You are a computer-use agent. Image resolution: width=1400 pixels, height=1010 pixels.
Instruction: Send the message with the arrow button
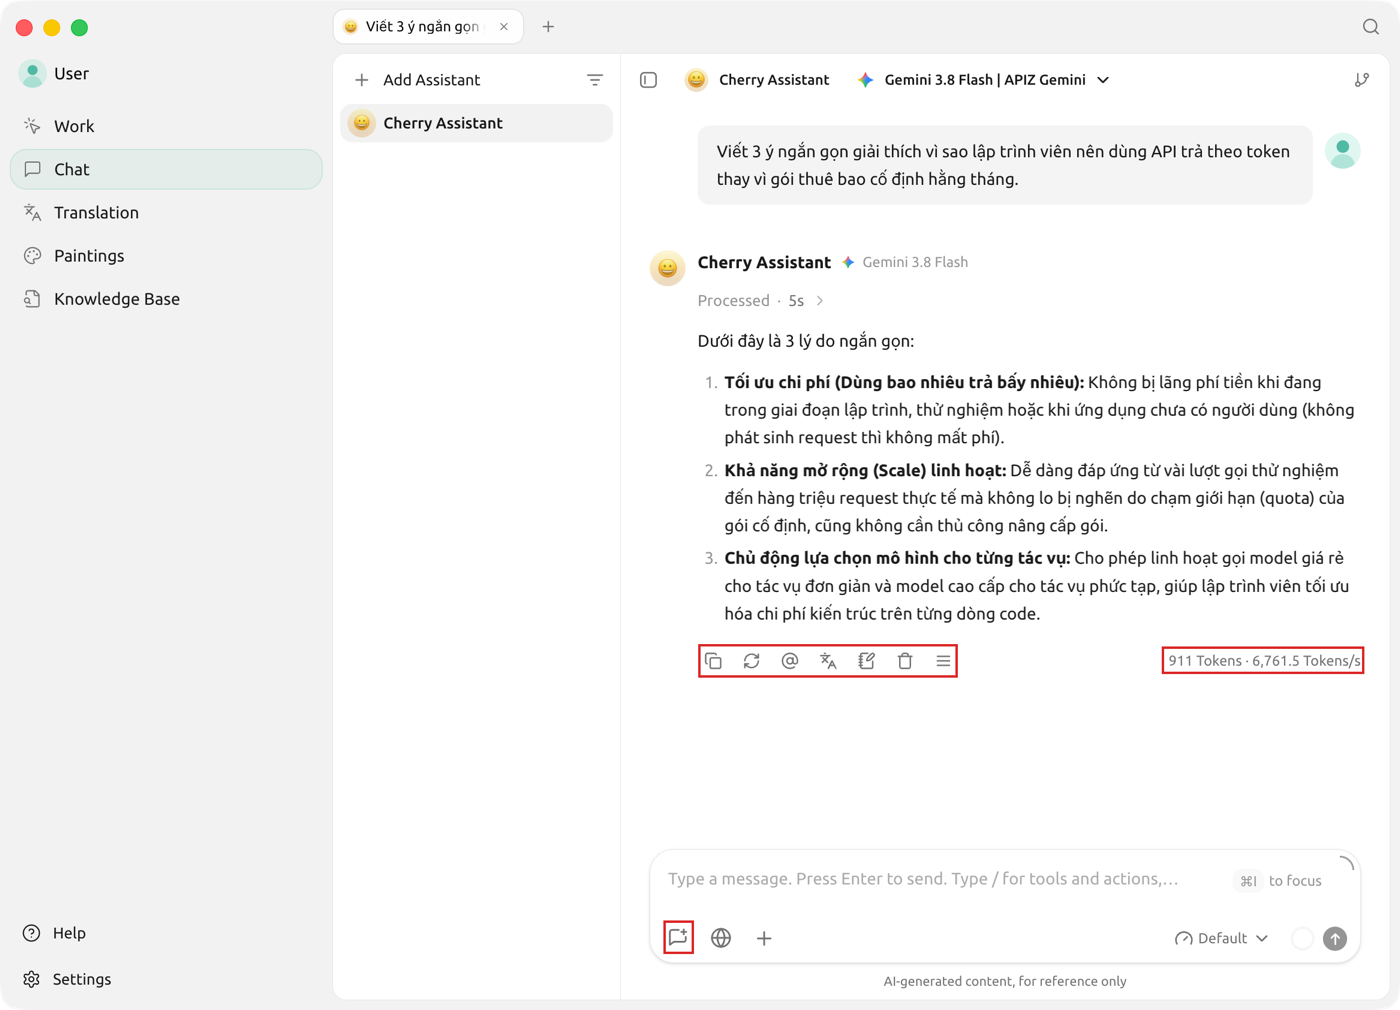[1335, 938]
